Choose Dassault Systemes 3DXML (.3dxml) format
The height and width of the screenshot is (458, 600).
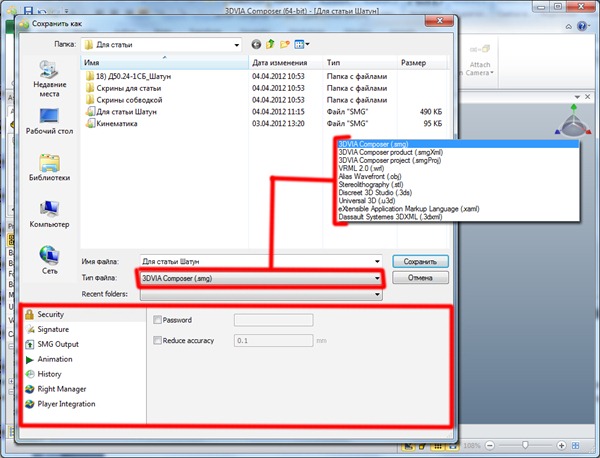click(x=458, y=217)
